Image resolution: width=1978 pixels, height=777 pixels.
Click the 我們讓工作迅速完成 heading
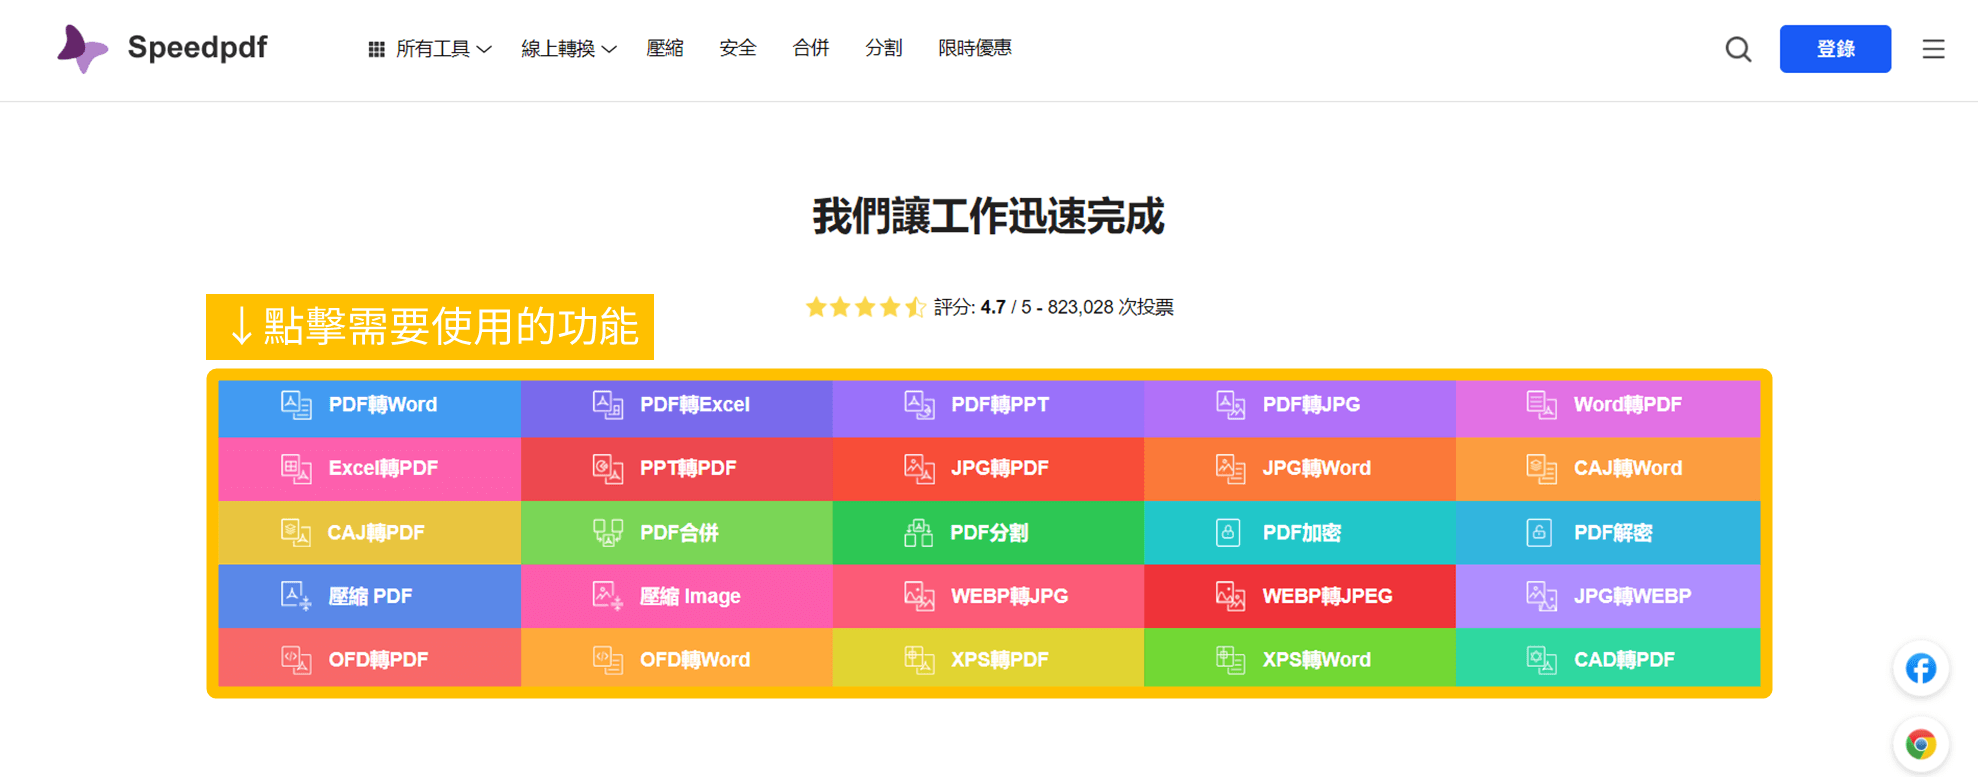click(989, 216)
